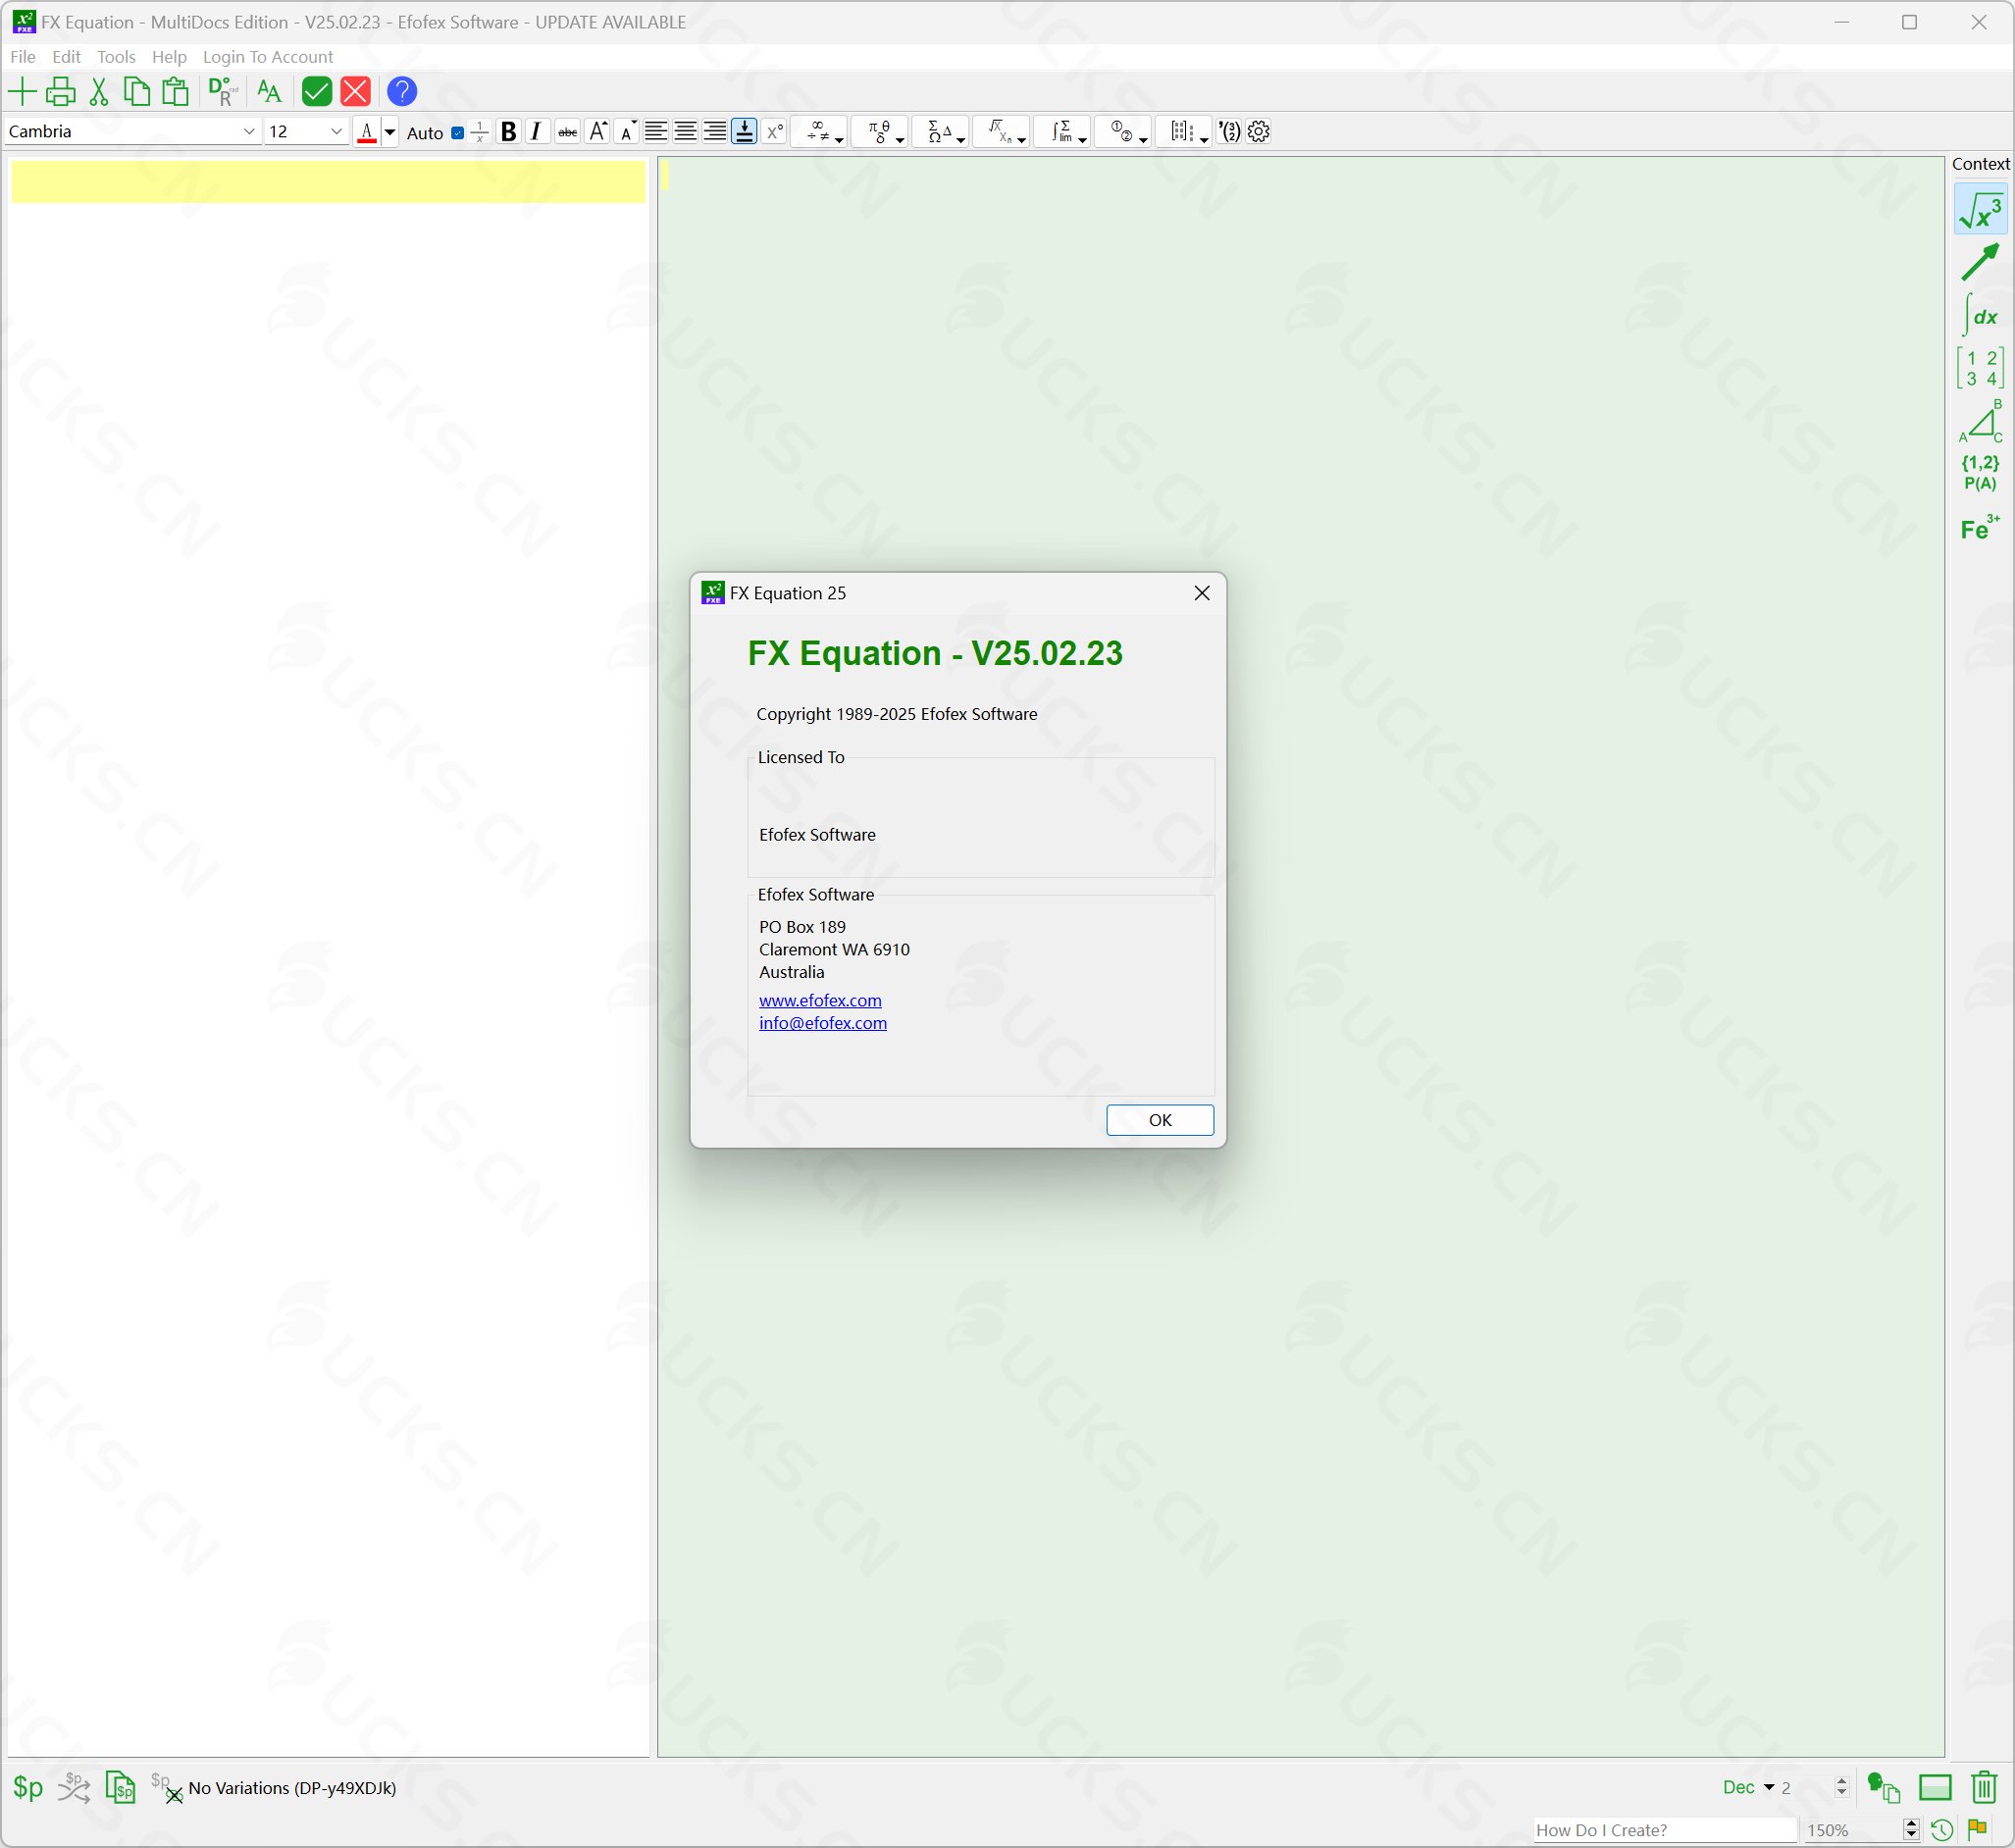Open the Tools menu
This screenshot has width=2015, height=1848.
(x=116, y=57)
